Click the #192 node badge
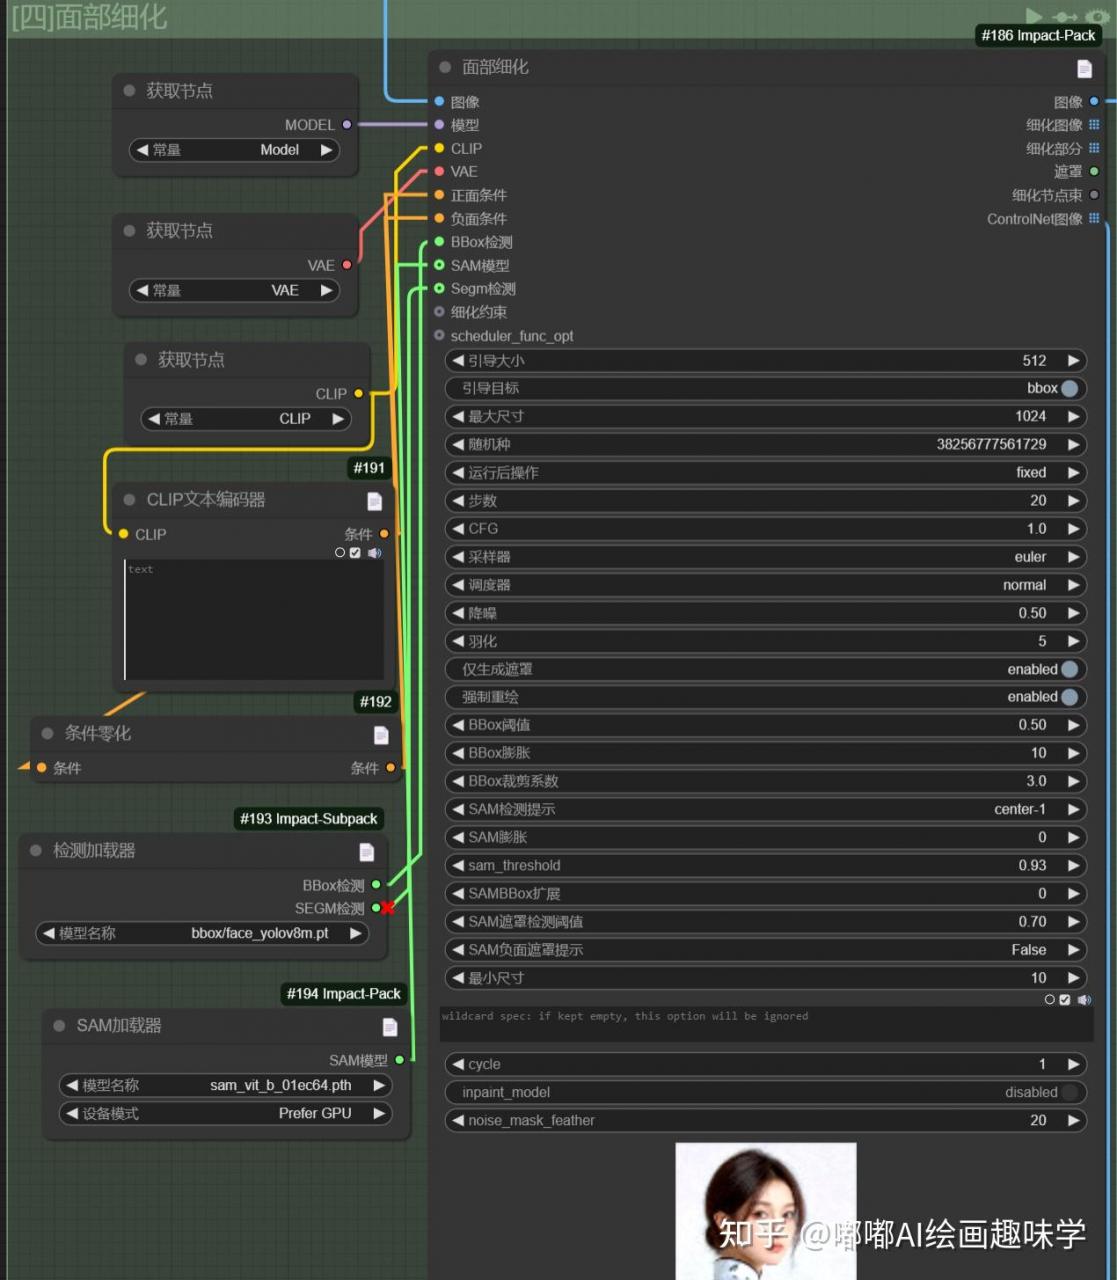 coord(376,702)
